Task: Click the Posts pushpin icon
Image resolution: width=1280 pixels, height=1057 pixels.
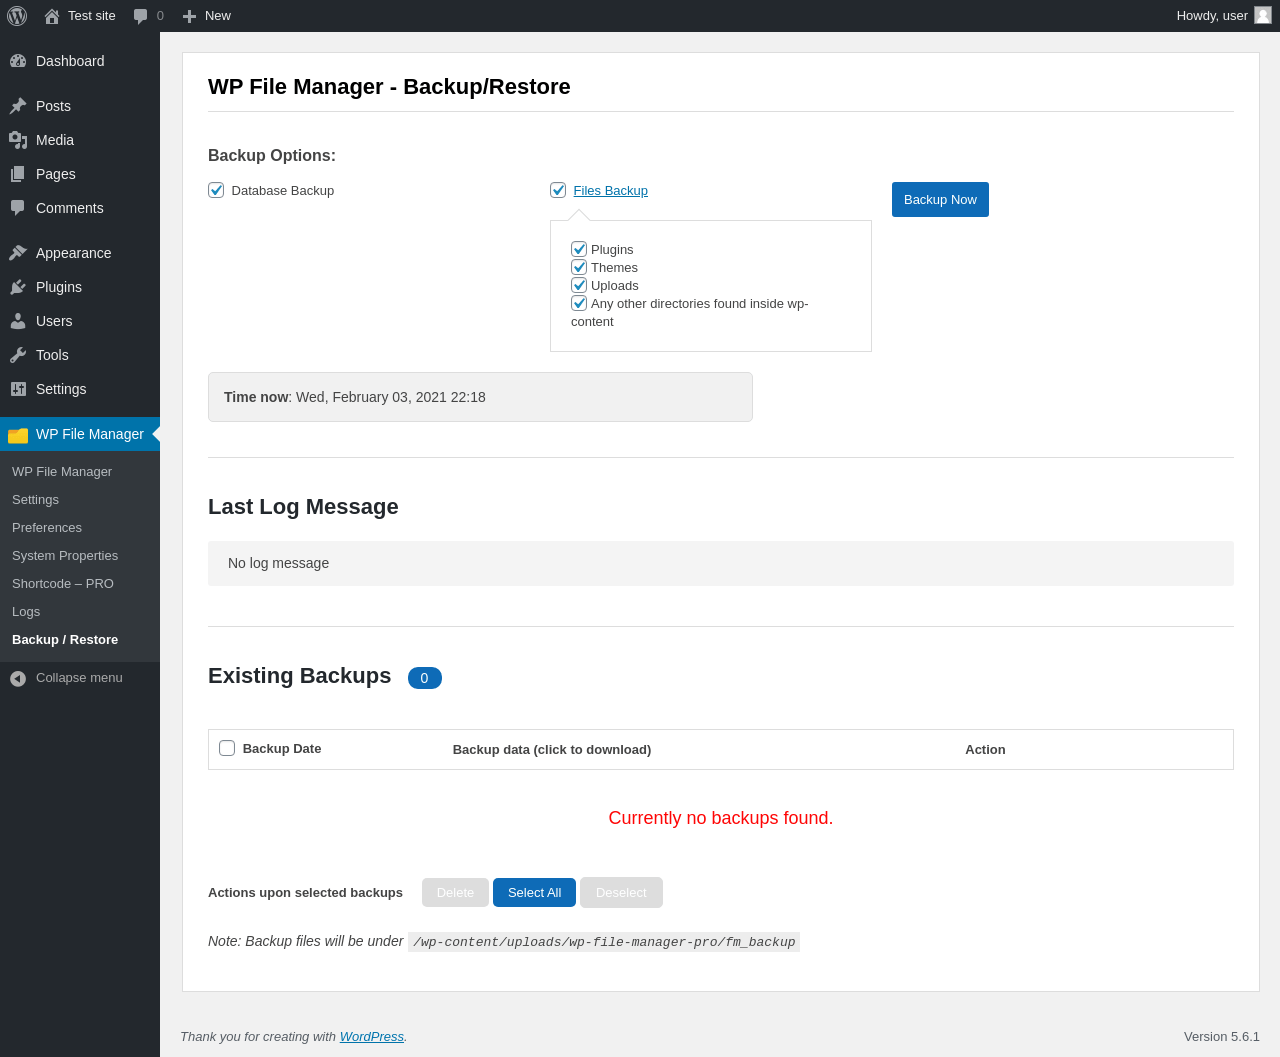Action: pyautogui.click(x=18, y=106)
